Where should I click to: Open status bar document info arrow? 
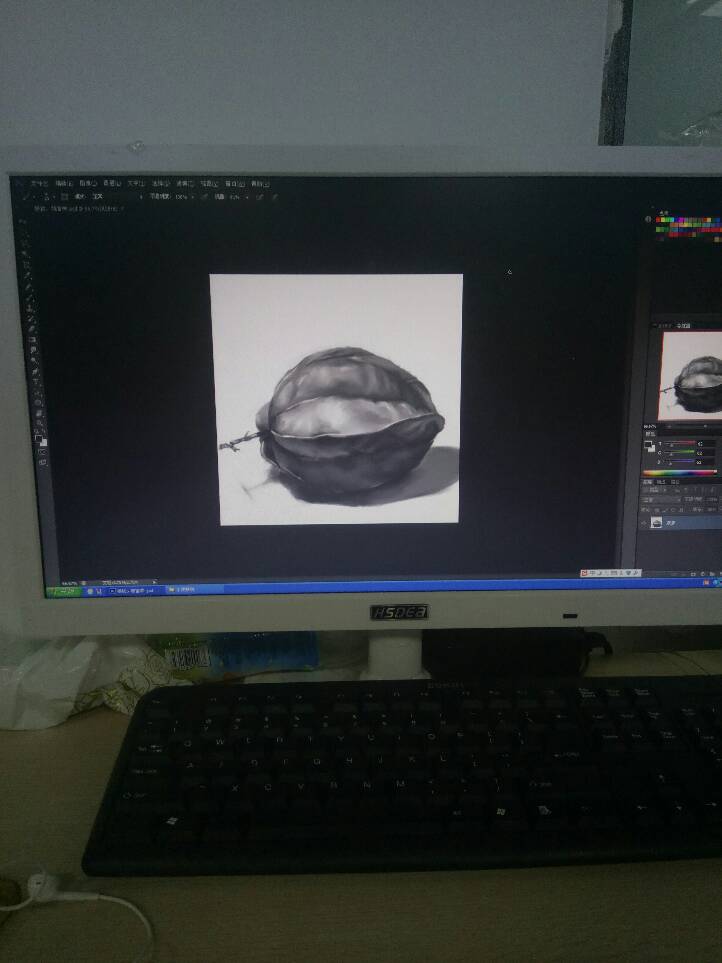(154, 582)
